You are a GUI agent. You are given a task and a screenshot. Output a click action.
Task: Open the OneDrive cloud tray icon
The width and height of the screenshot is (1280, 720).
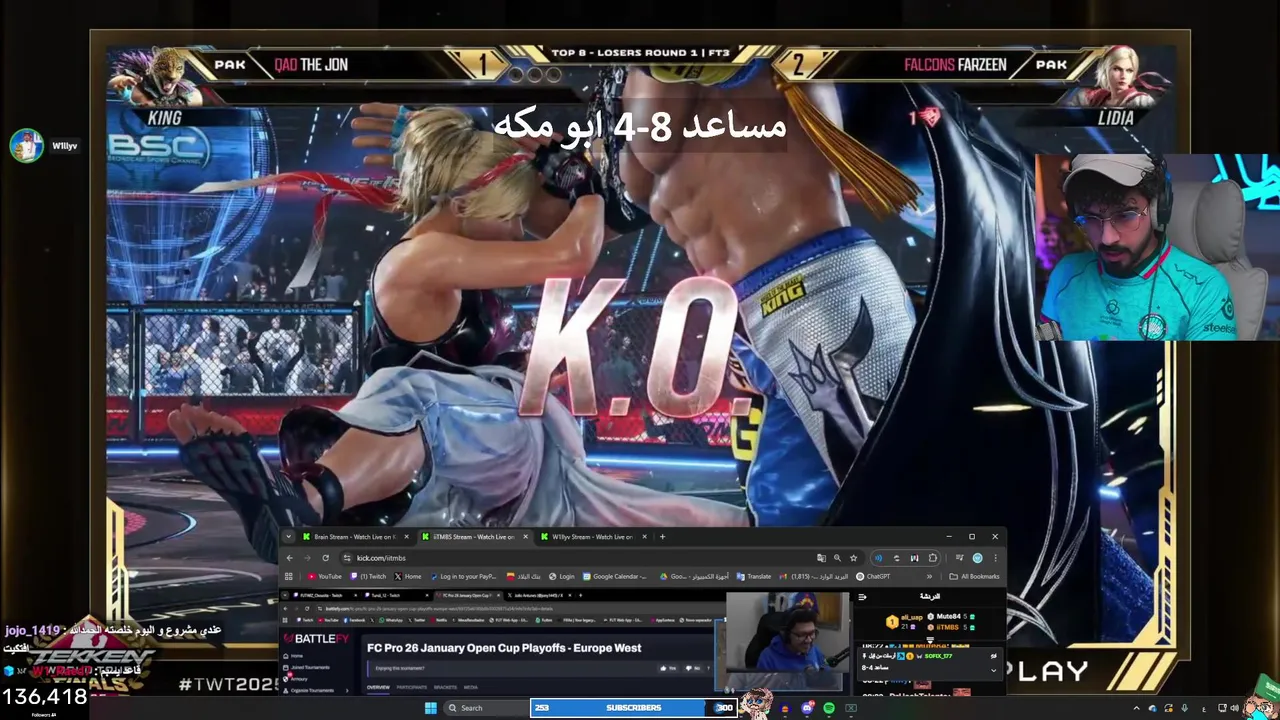tap(1152, 708)
